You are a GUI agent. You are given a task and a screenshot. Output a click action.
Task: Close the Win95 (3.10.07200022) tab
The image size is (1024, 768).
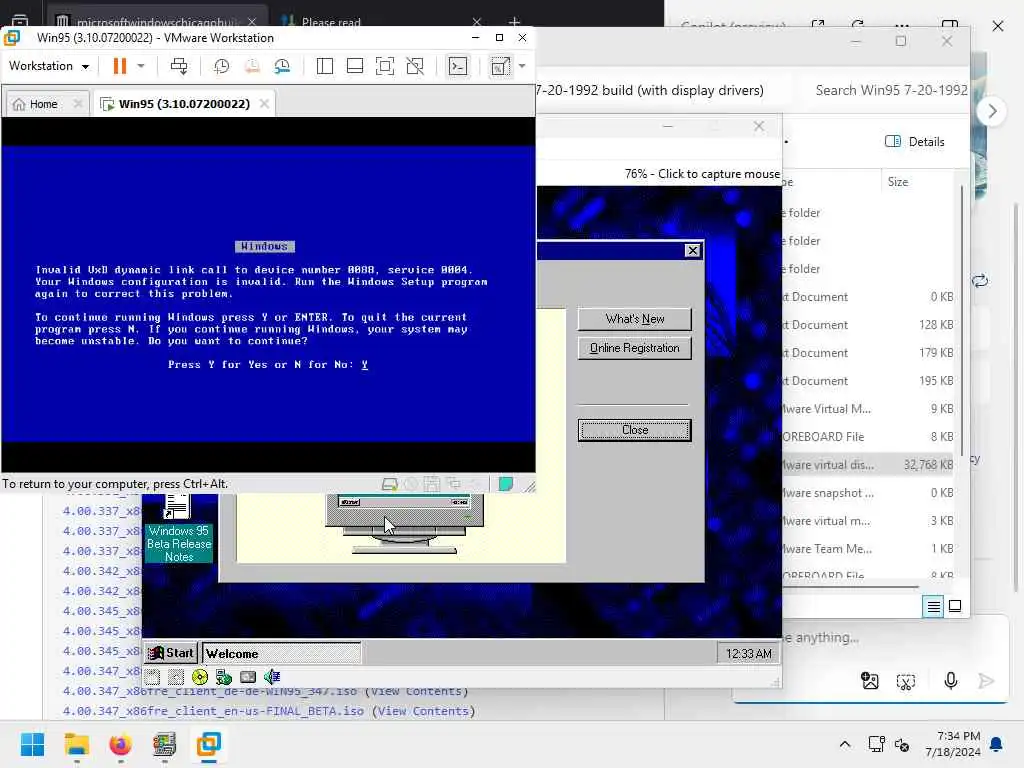264,104
